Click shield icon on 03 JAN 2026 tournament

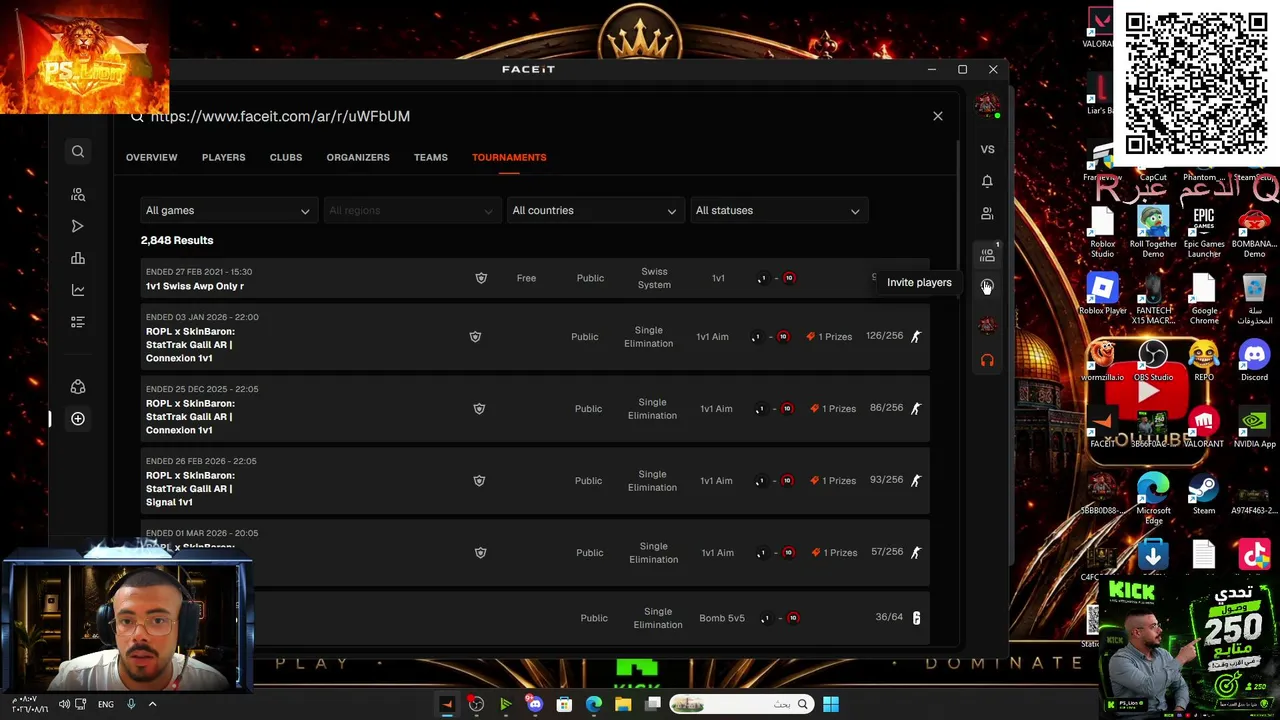(x=475, y=337)
